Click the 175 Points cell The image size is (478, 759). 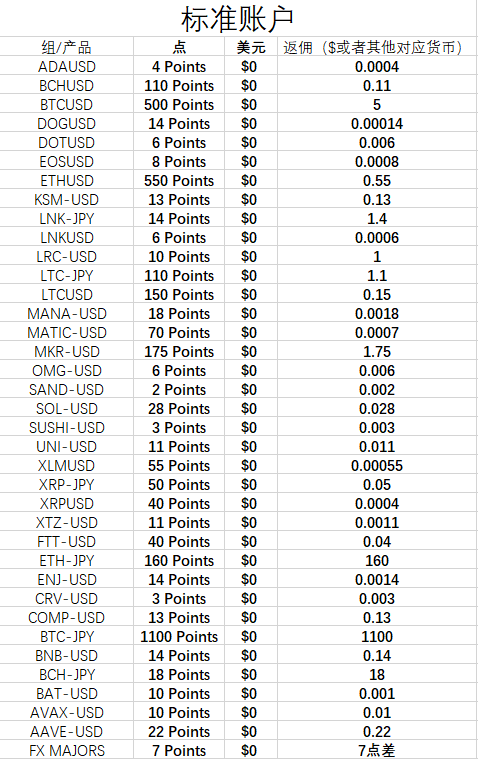tap(179, 351)
